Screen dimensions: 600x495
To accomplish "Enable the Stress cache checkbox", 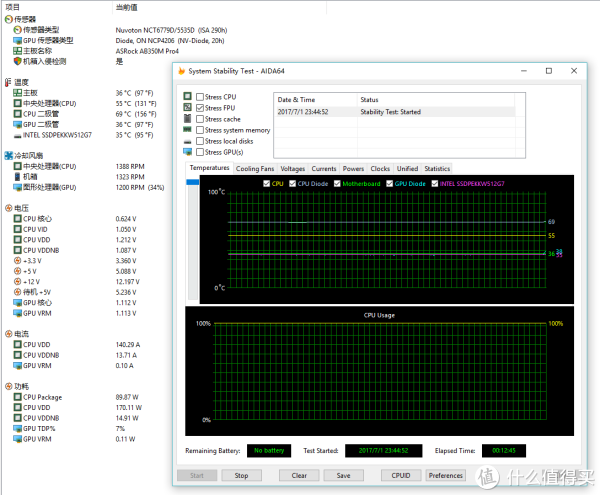I will 200,119.
